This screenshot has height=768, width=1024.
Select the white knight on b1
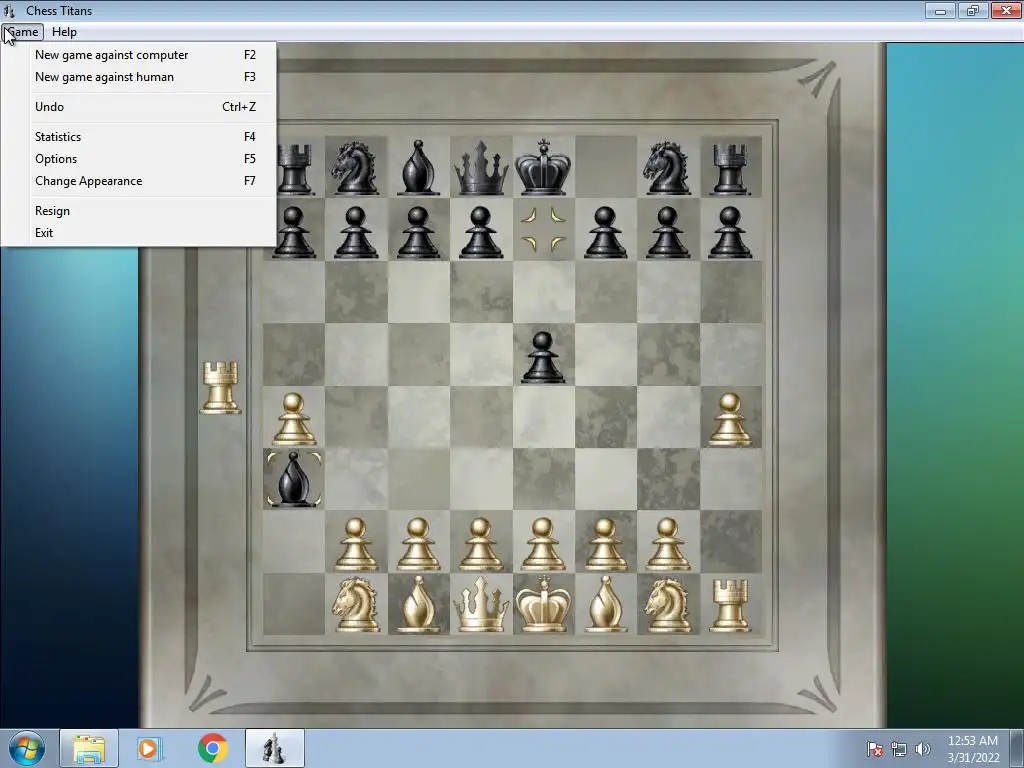coord(355,605)
